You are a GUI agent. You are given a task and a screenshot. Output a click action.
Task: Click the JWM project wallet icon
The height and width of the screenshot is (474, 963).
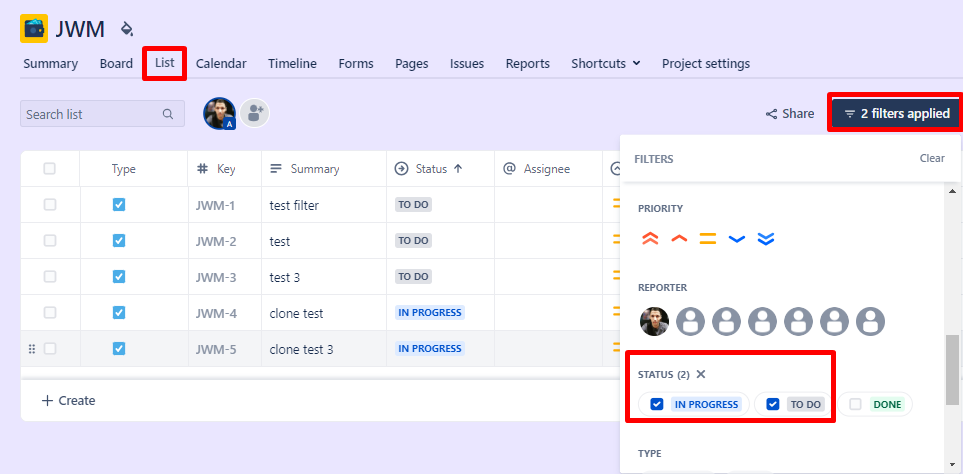click(34, 28)
